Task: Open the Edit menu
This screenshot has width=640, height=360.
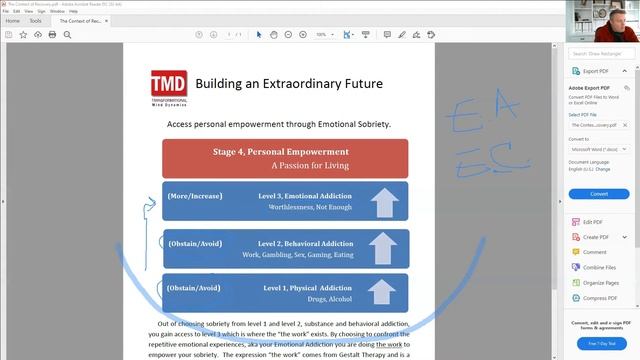Action: (17, 11)
